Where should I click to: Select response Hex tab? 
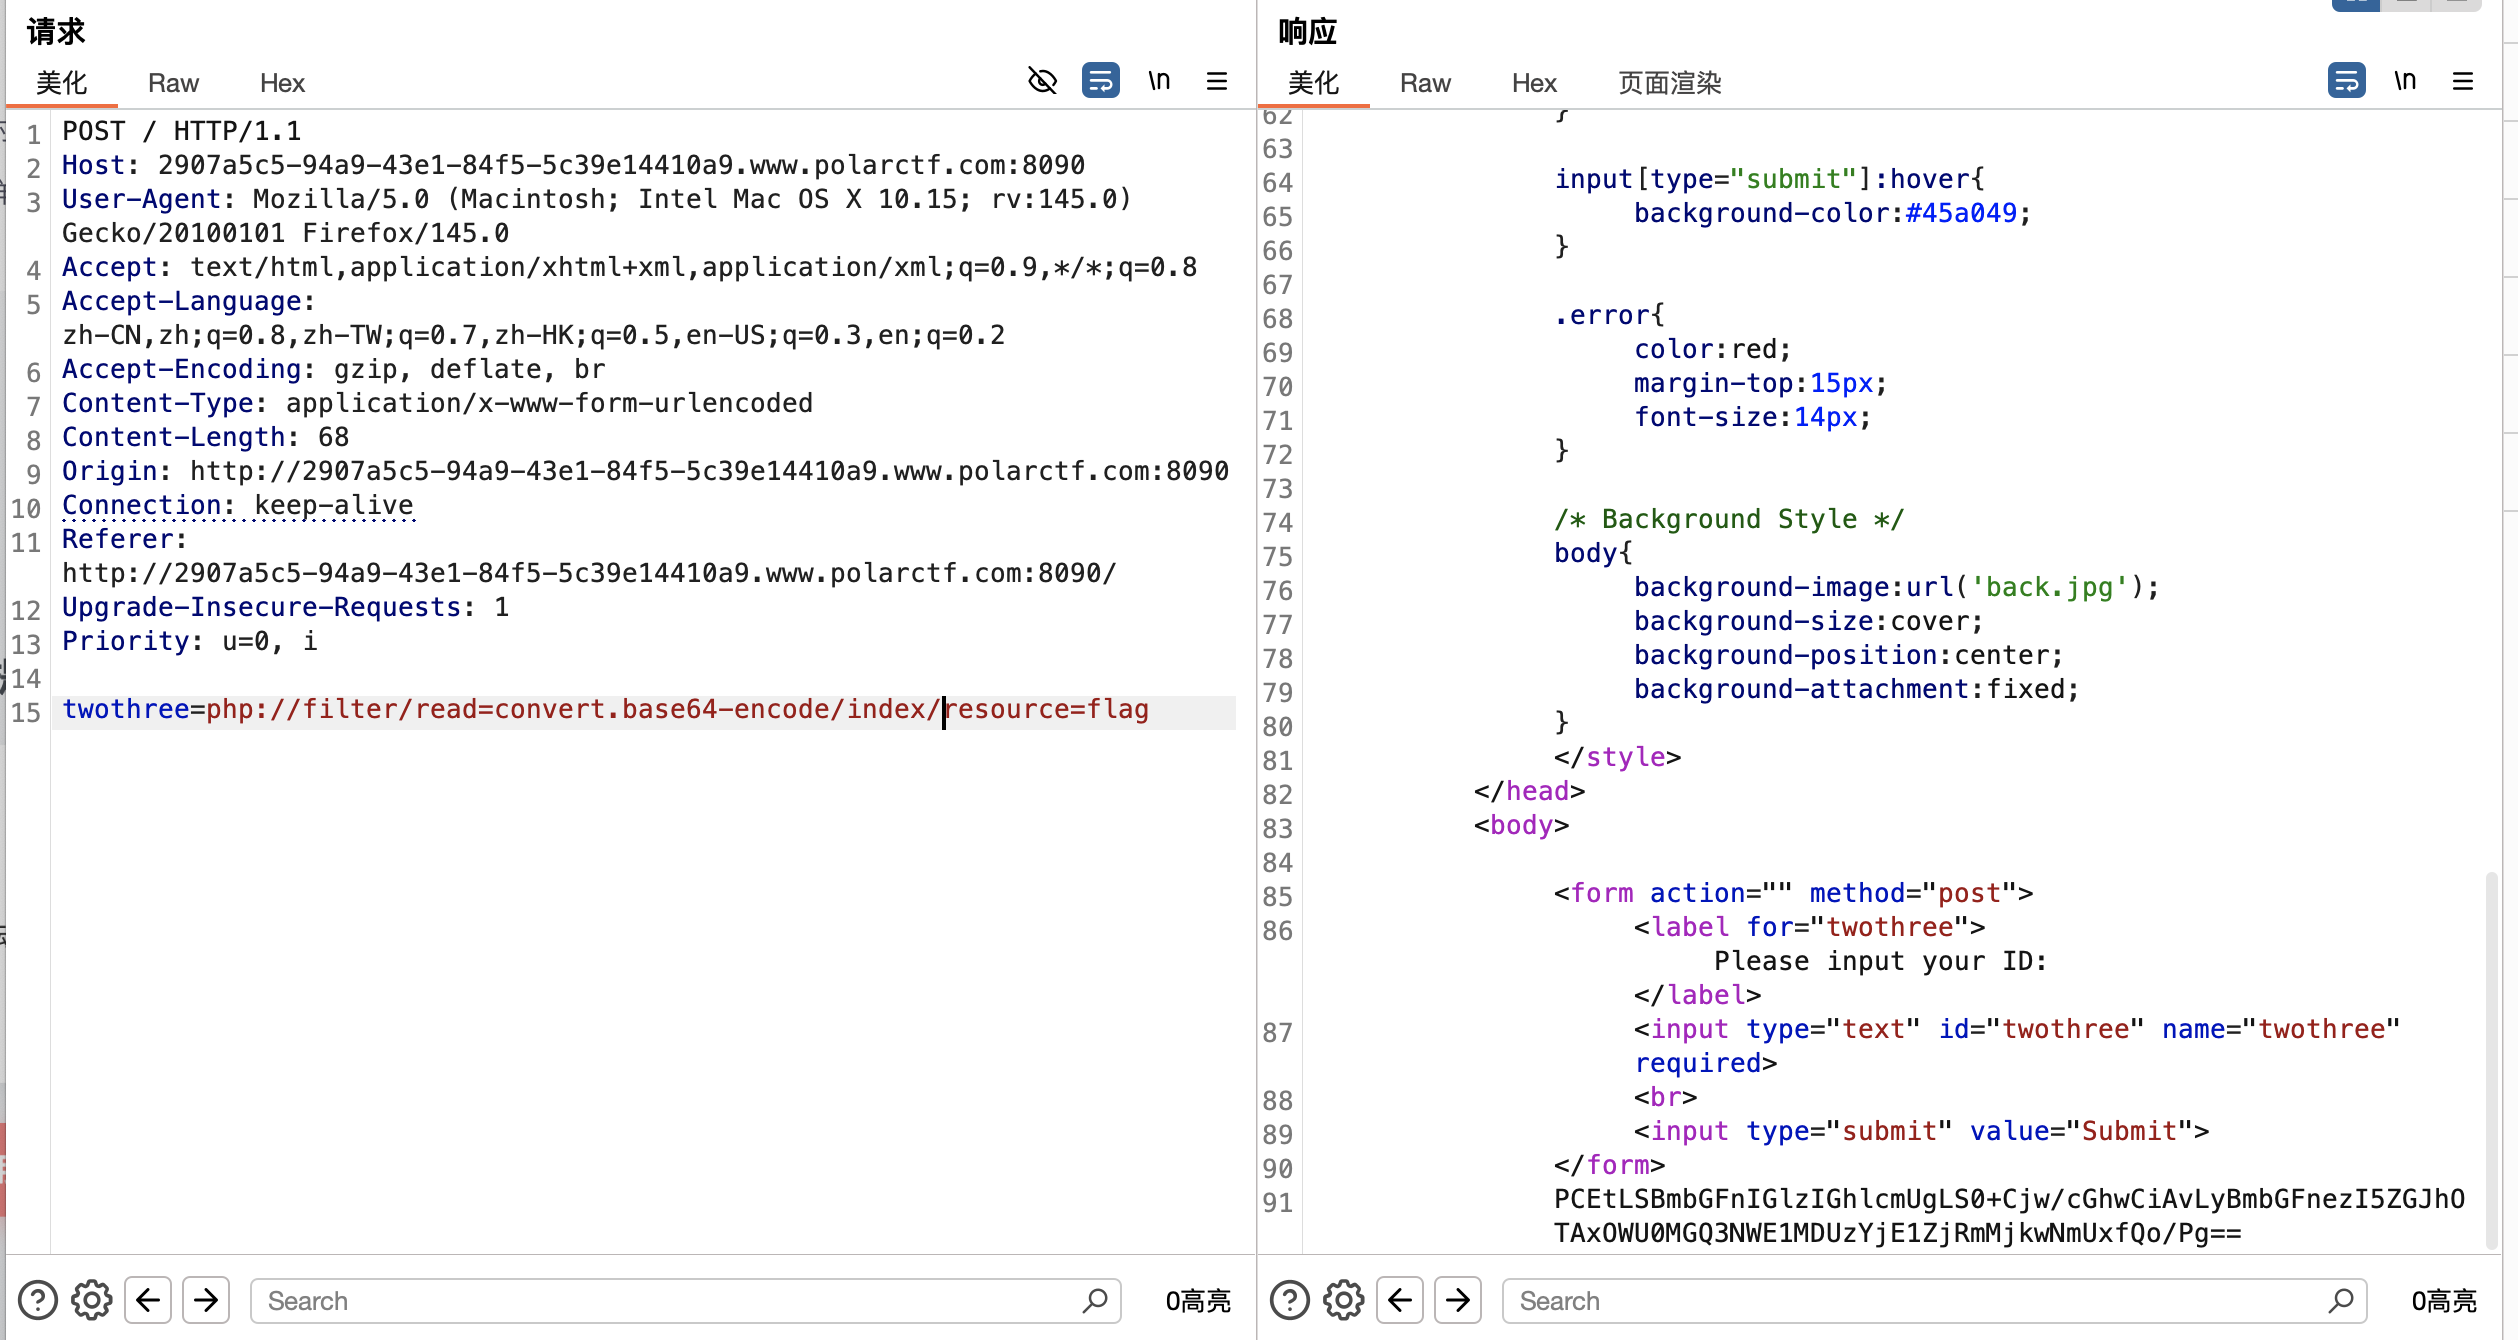pyautogui.click(x=1534, y=83)
